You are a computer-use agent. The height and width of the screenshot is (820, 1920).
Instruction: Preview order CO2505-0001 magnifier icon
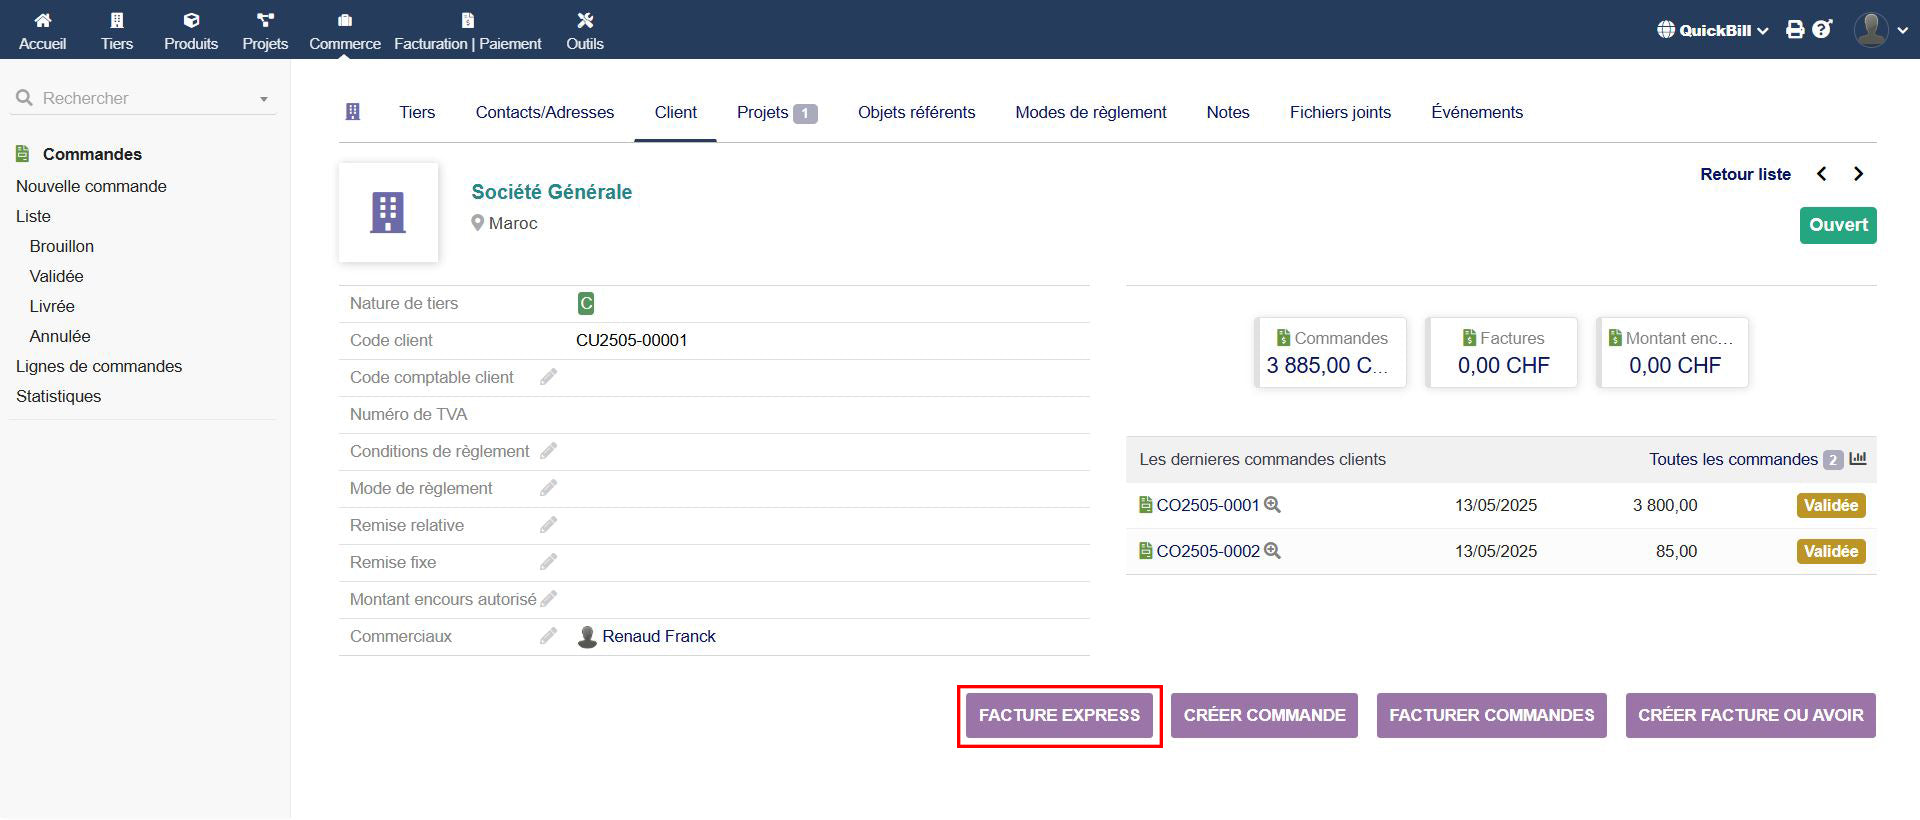(1272, 505)
